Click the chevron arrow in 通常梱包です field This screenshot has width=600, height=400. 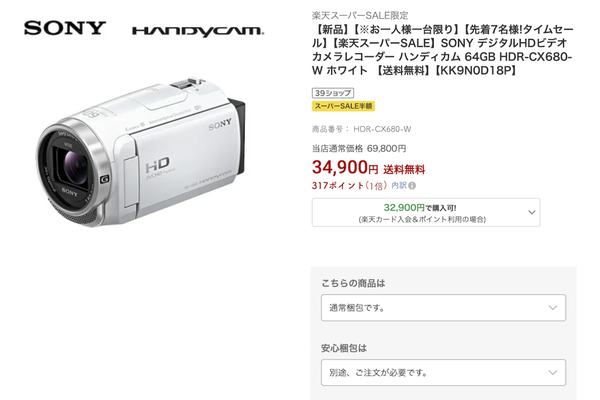(553, 308)
